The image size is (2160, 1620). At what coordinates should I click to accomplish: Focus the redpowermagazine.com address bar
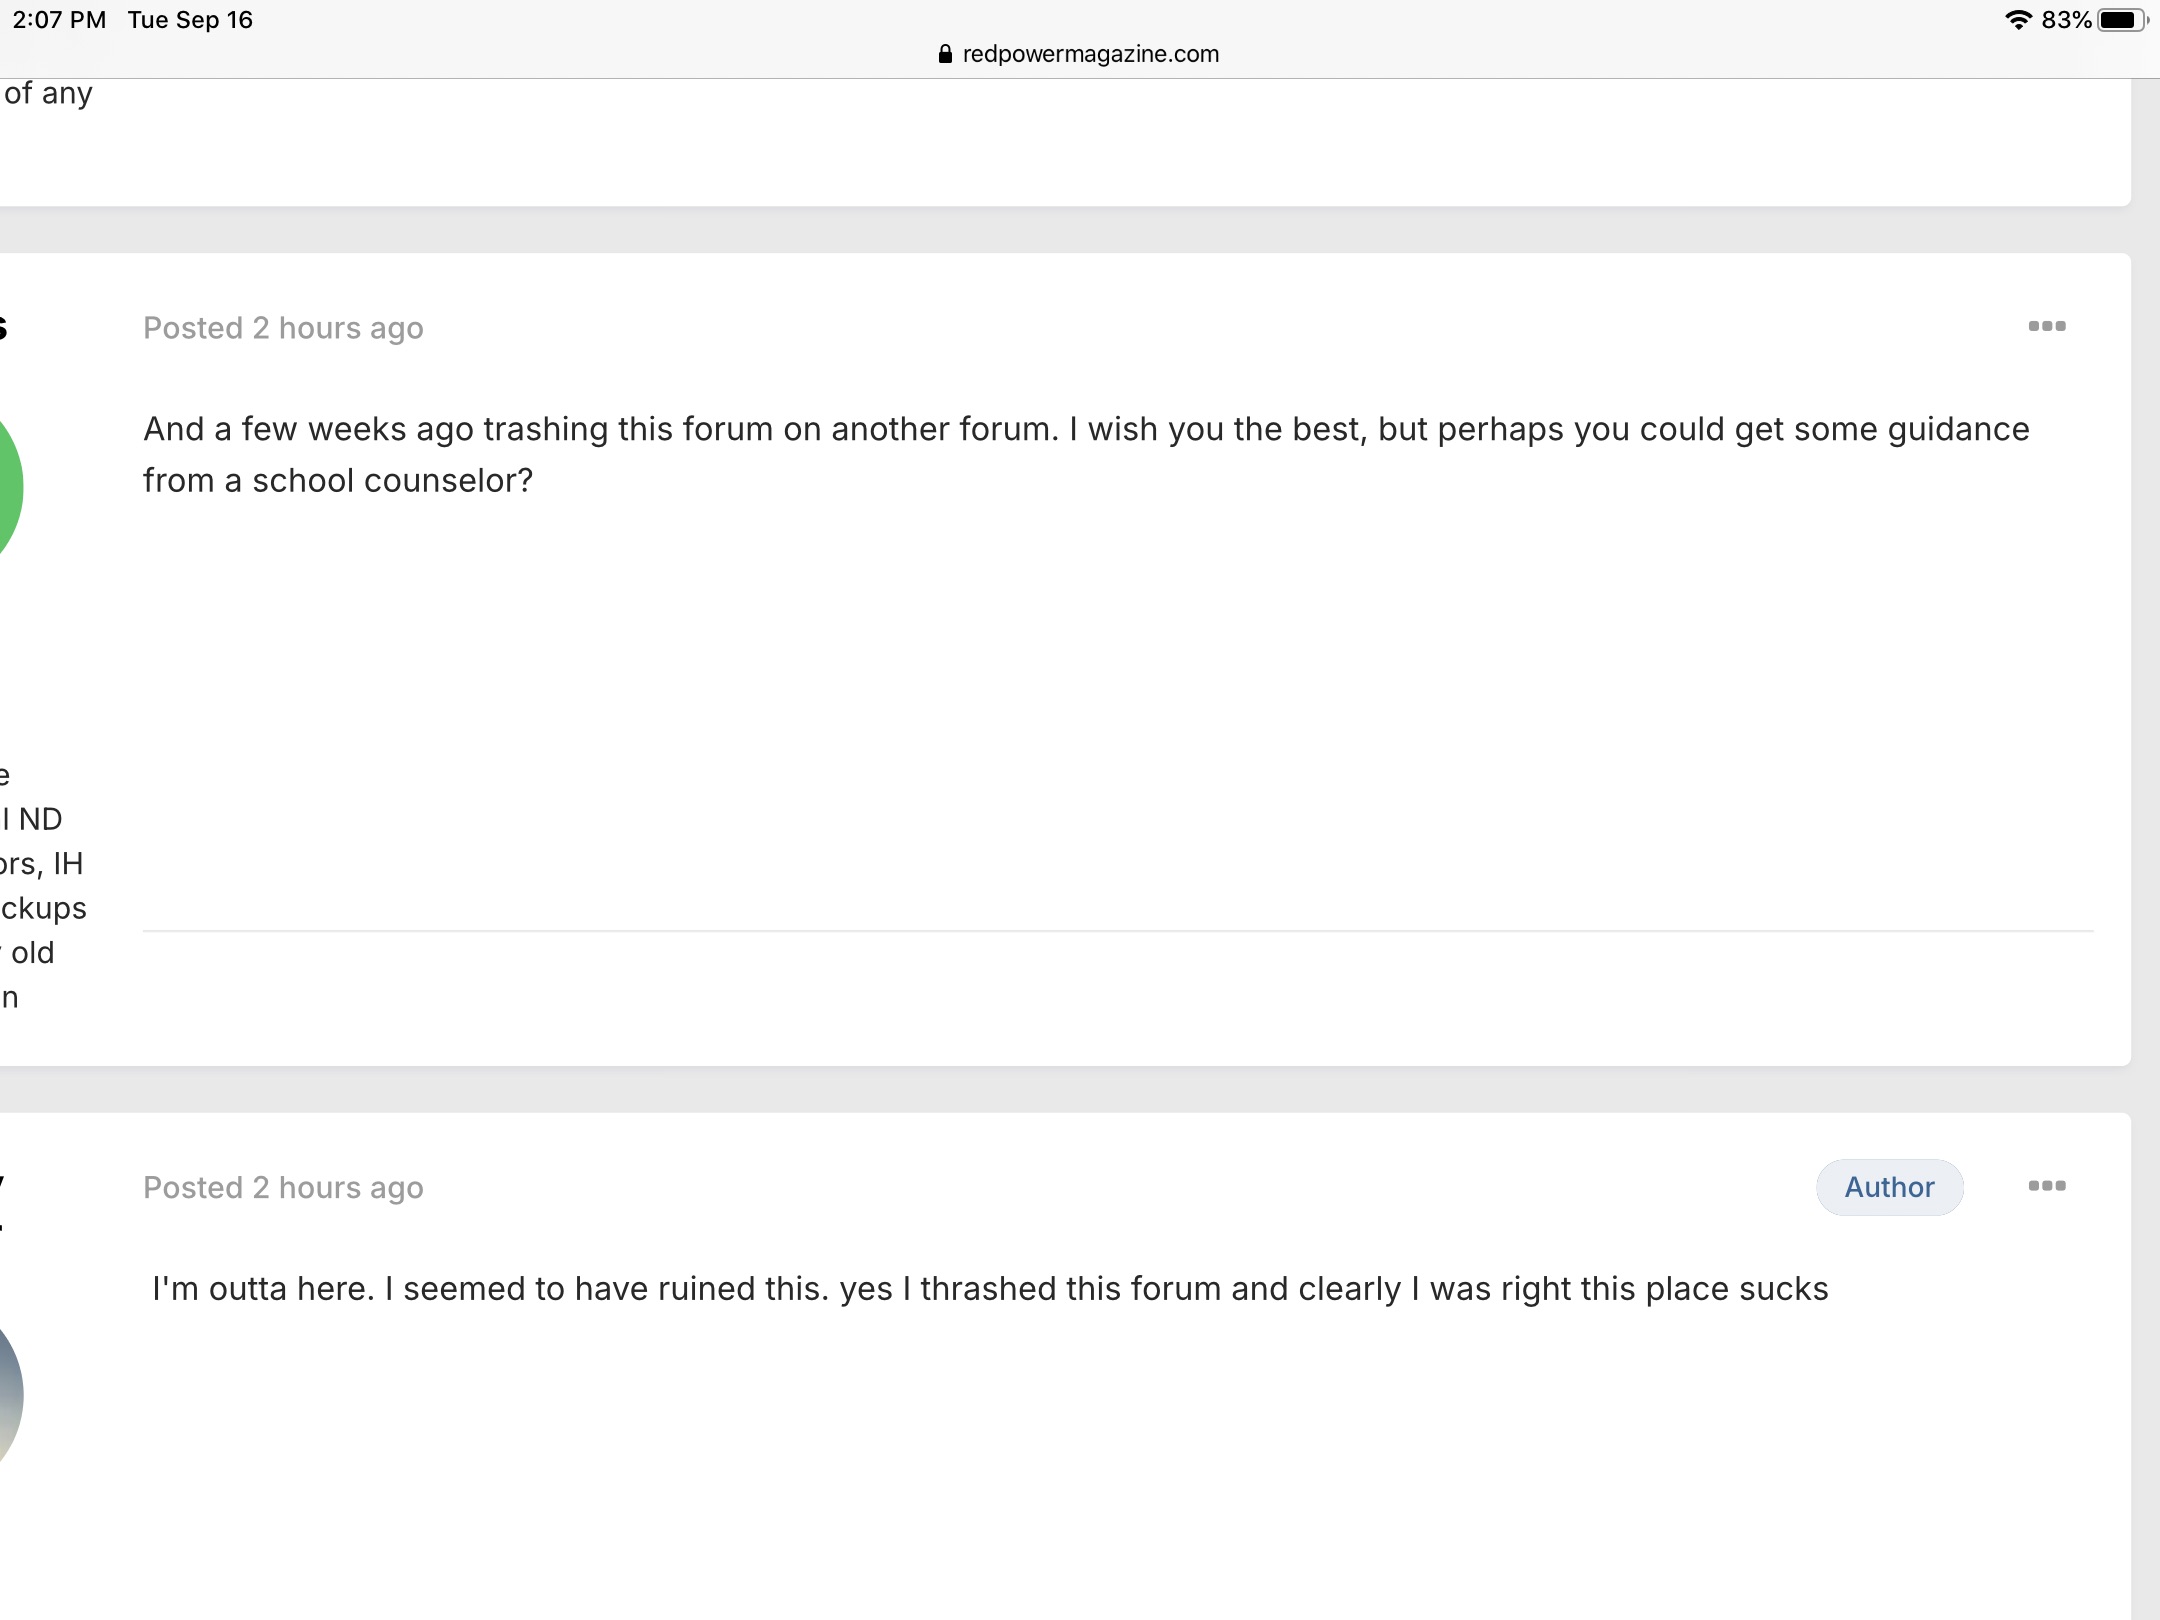(x=1080, y=54)
